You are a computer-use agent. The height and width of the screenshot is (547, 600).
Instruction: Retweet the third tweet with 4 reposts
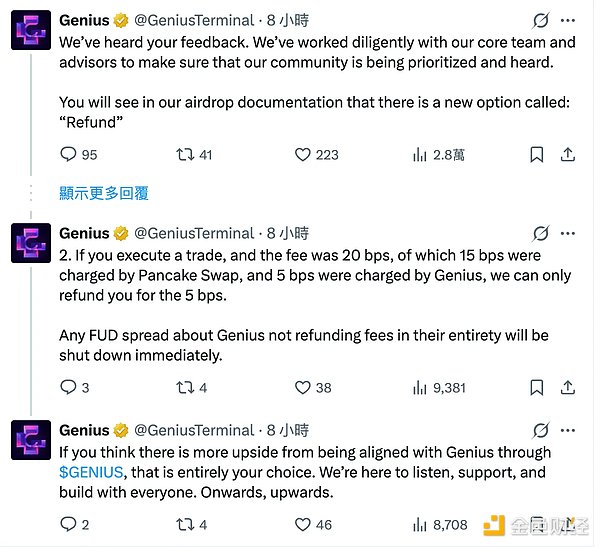coord(183,524)
